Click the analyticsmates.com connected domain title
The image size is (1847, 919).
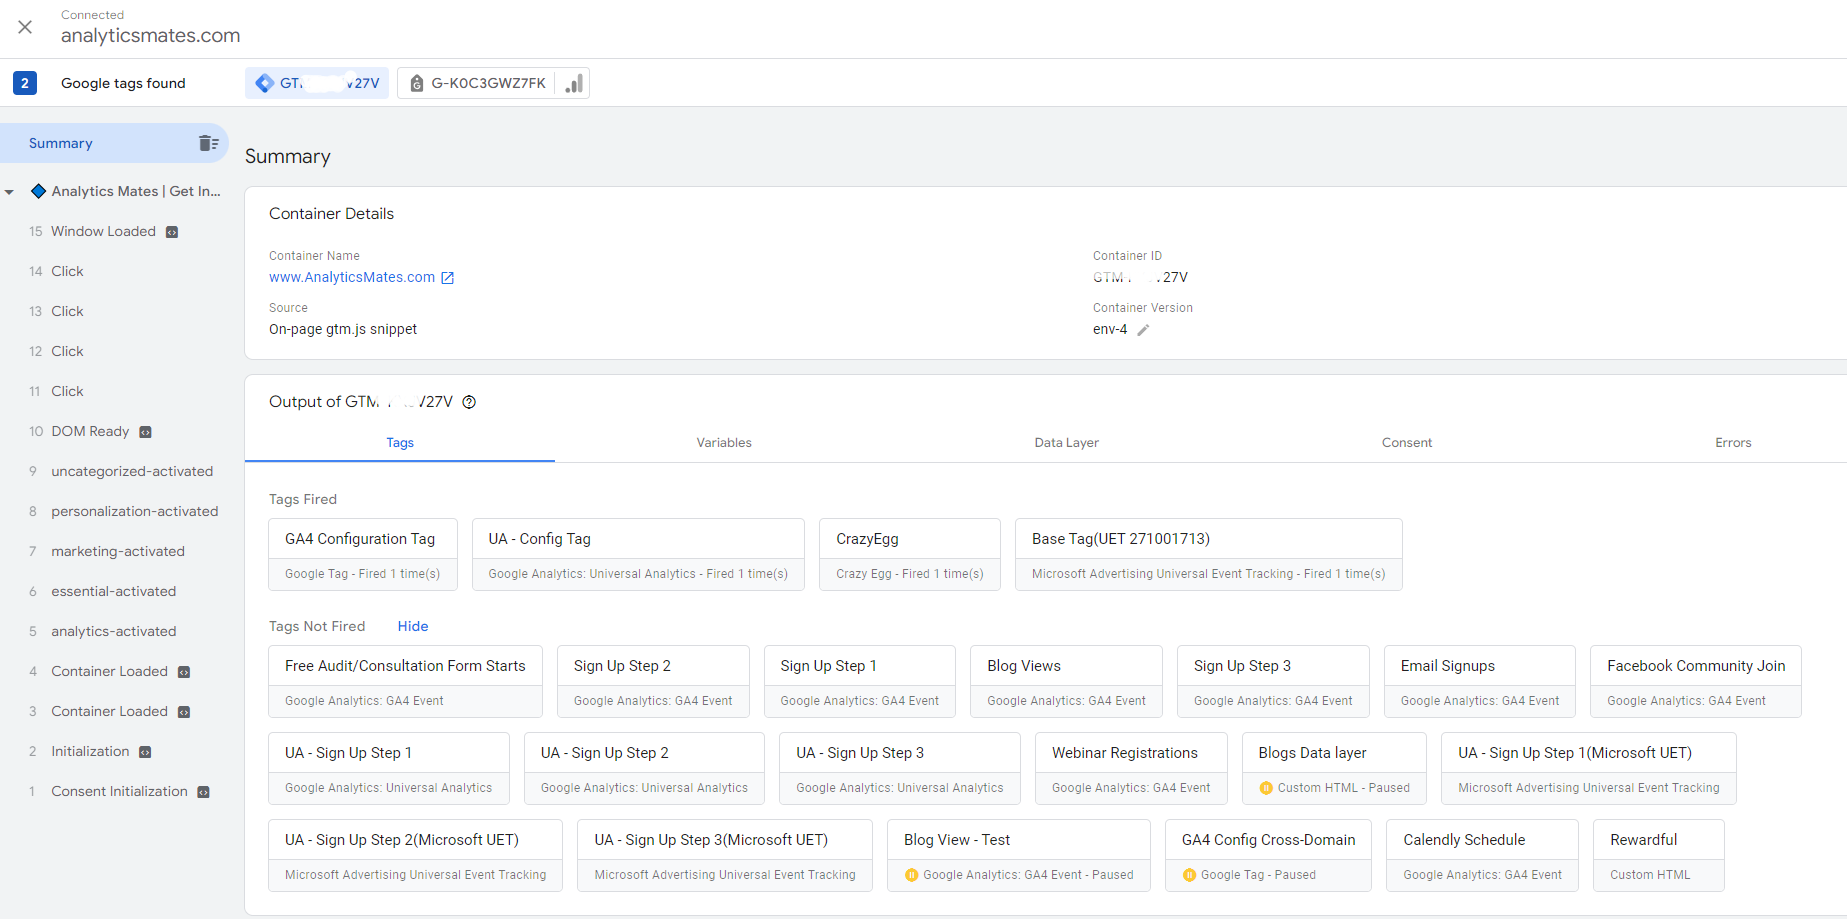[151, 35]
